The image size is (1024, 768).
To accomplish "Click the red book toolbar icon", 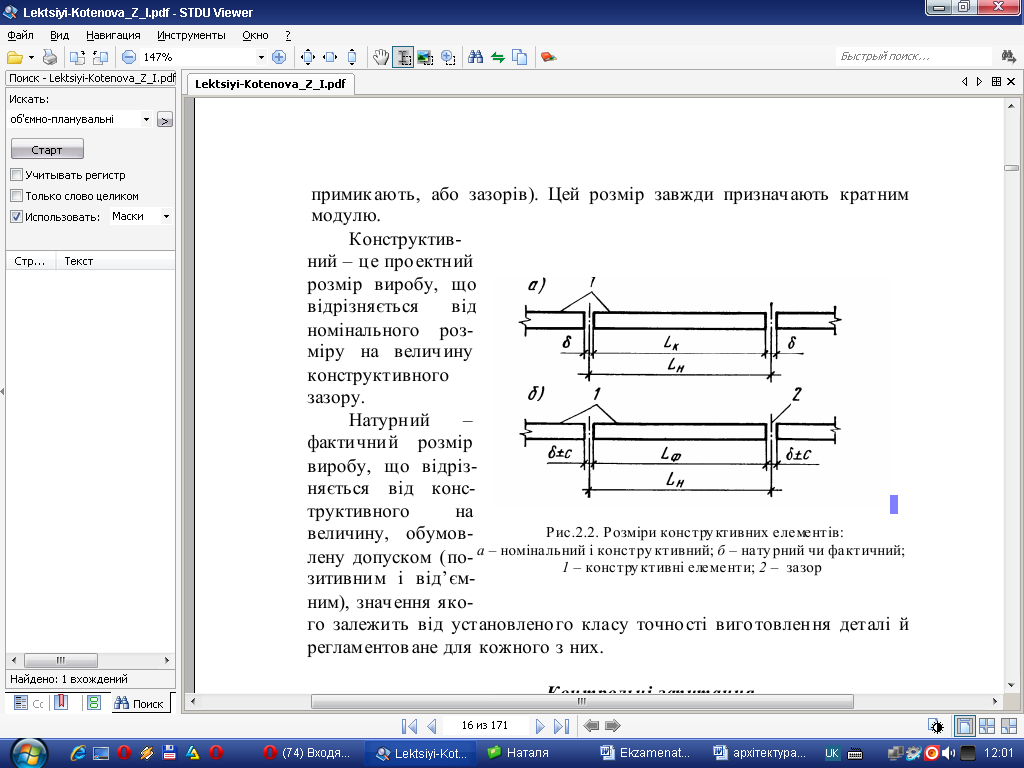I will coord(549,57).
